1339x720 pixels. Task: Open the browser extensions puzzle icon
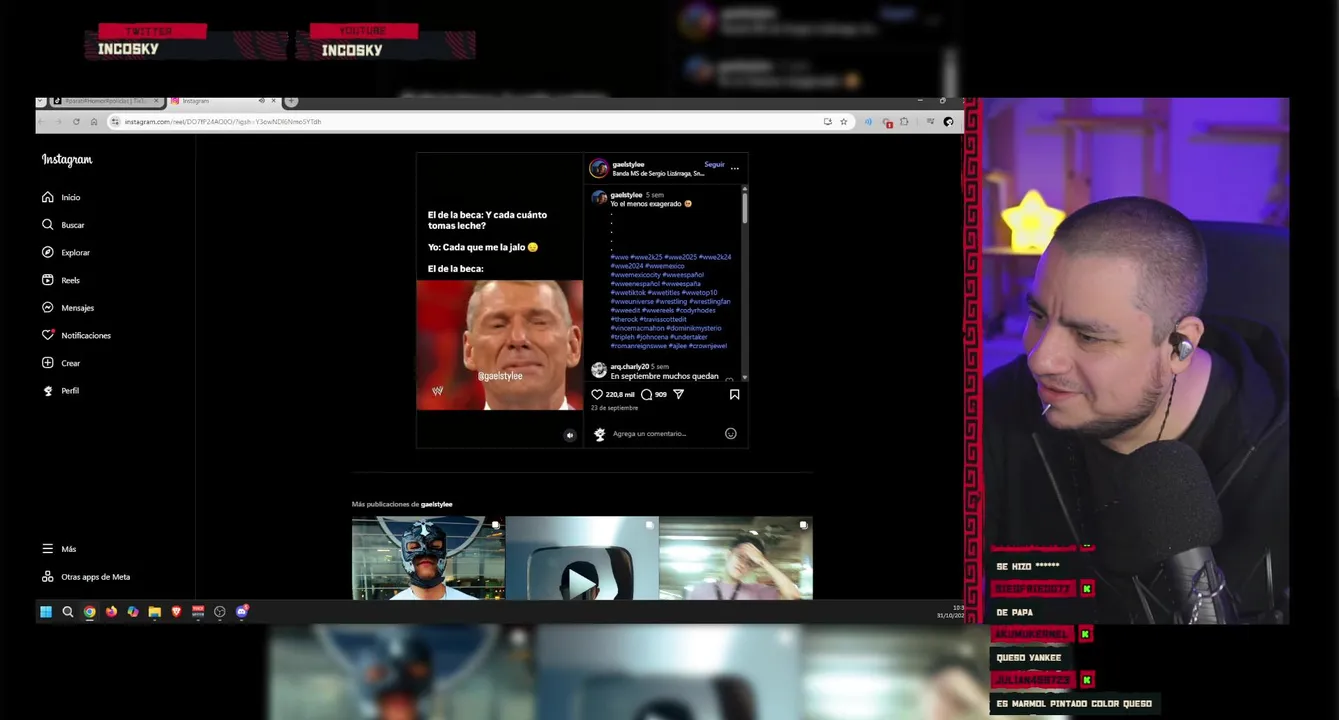(x=904, y=122)
